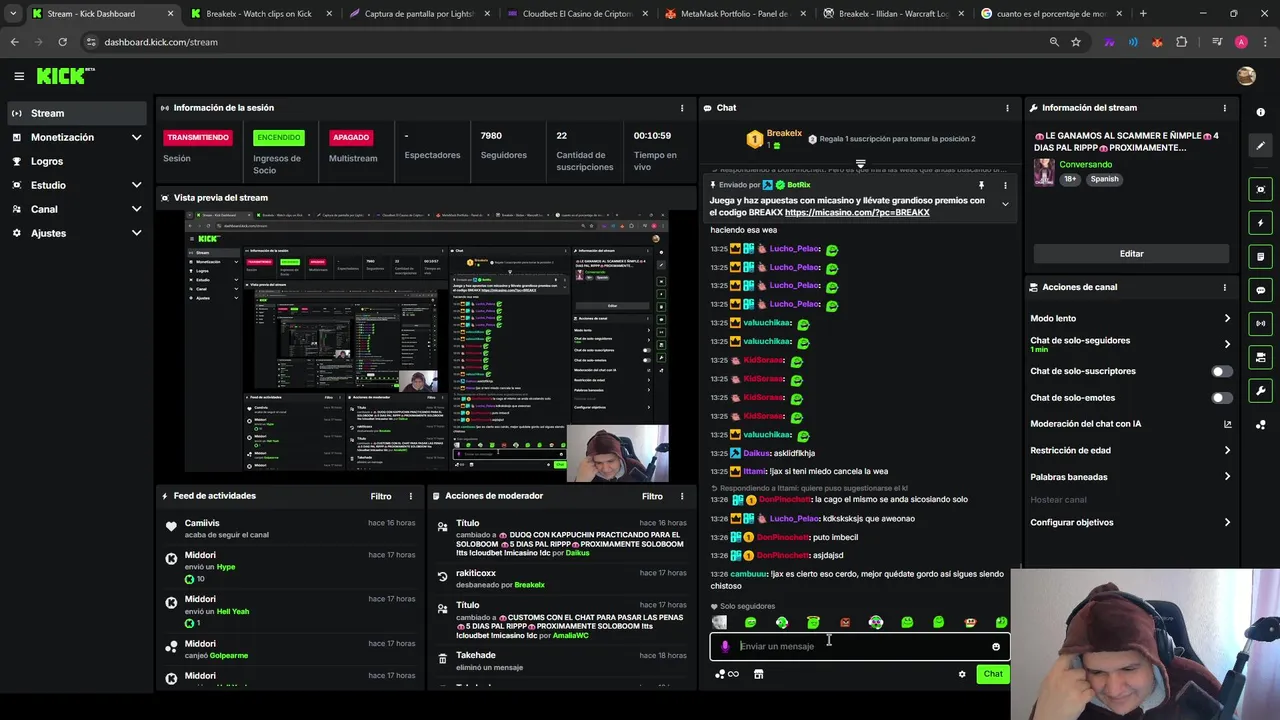Image resolution: width=1280 pixels, height=720 pixels.
Task: Open the Restricción de edad options
Action: [x=1131, y=450]
